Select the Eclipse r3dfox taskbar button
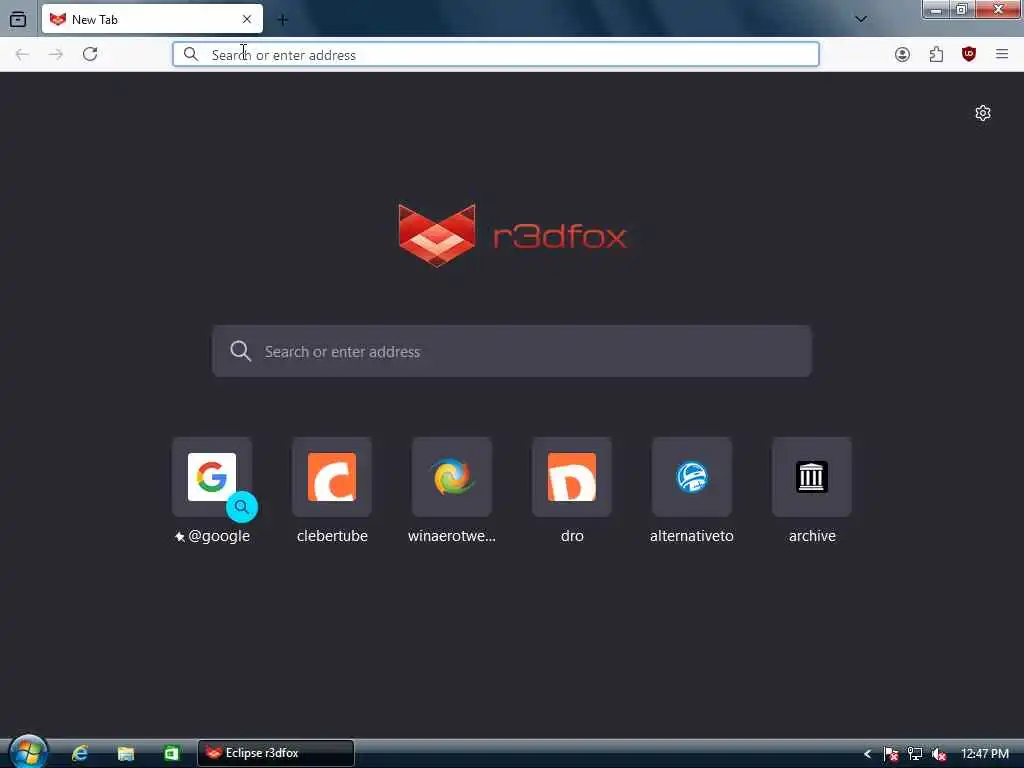Image resolution: width=1024 pixels, height=768 pixels. (276, 753)
